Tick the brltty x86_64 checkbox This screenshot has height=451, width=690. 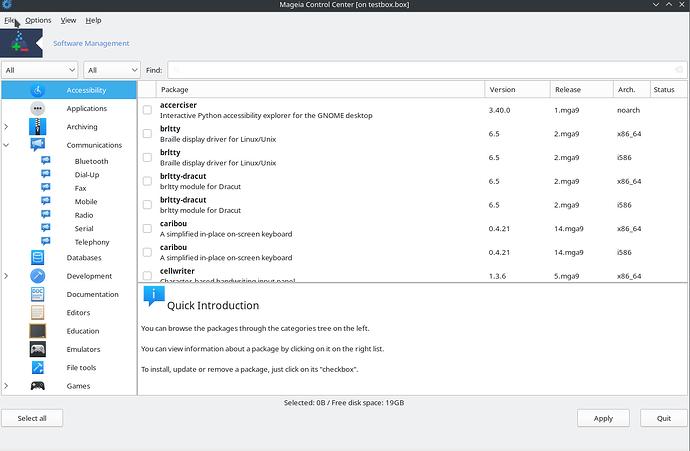click(147, 134)
